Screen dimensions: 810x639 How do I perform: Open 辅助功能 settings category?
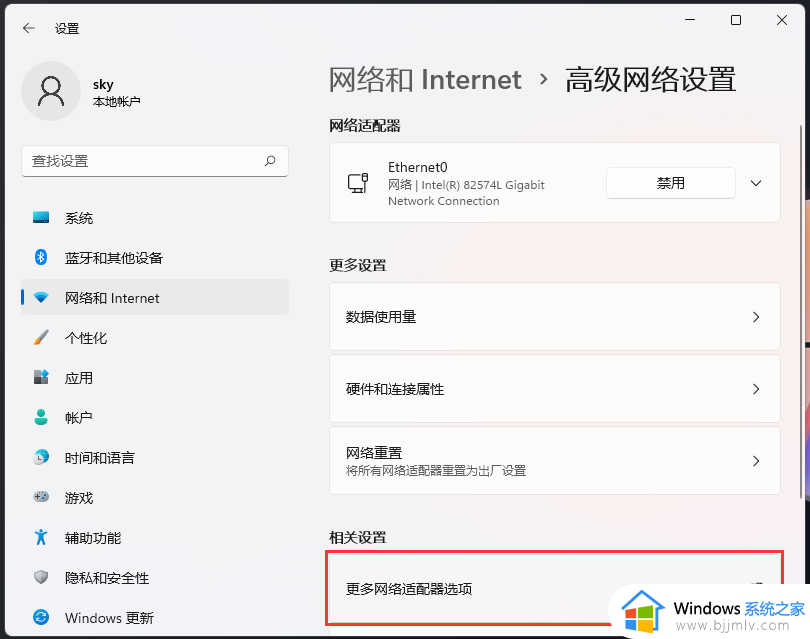coord(154,538)
